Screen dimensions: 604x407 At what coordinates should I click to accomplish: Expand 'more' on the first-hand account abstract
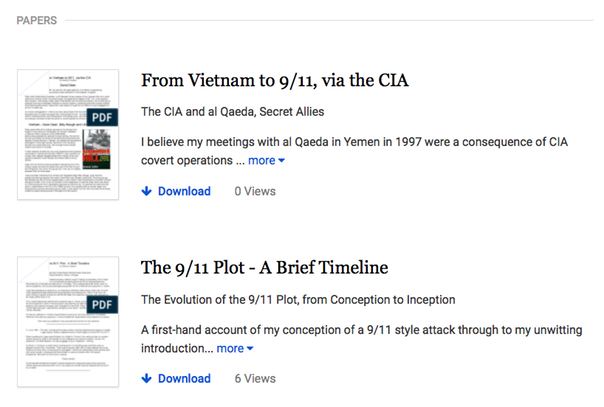coord(230,348)
